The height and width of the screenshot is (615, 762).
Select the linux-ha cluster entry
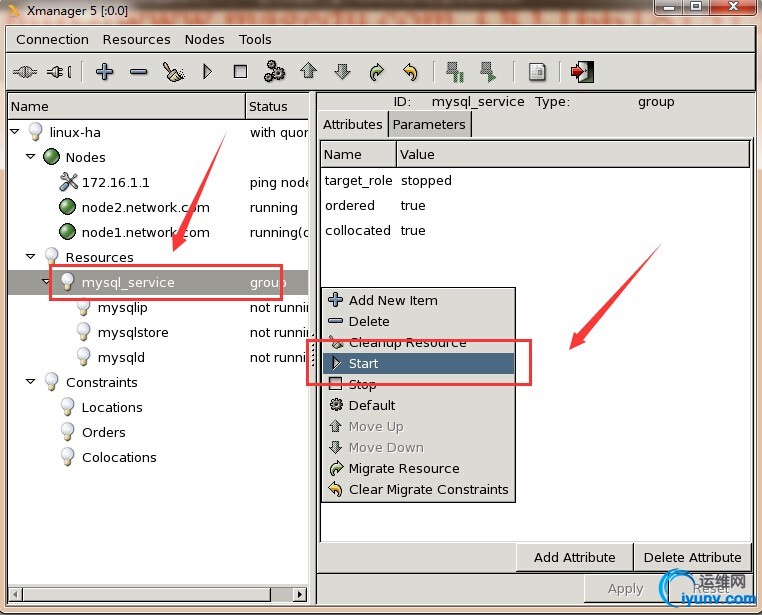click(75, 132)
